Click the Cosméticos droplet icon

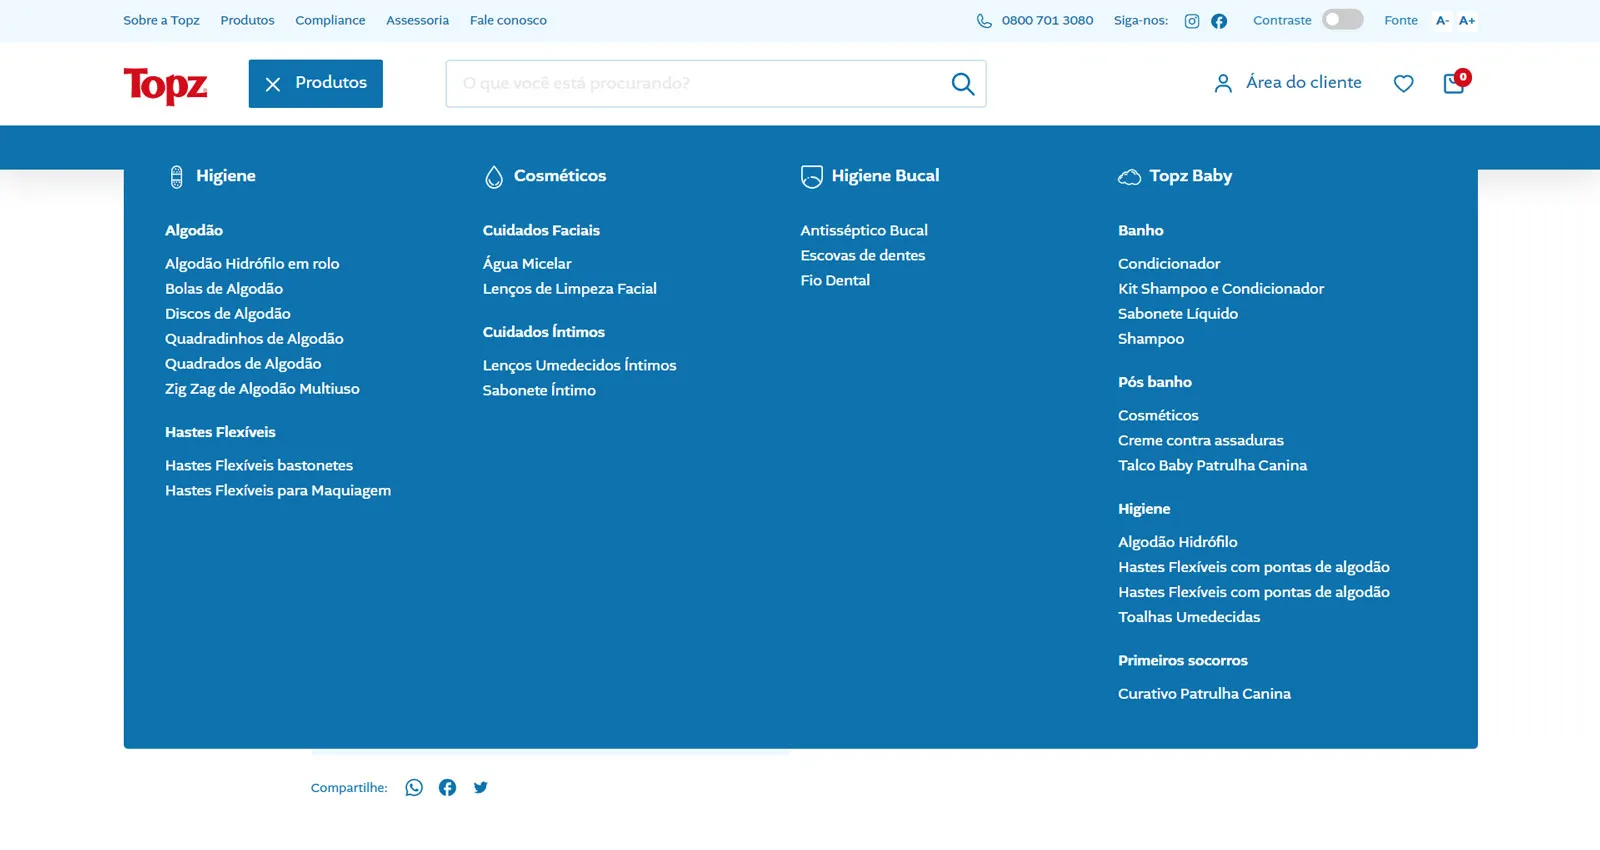coord(494,177)
